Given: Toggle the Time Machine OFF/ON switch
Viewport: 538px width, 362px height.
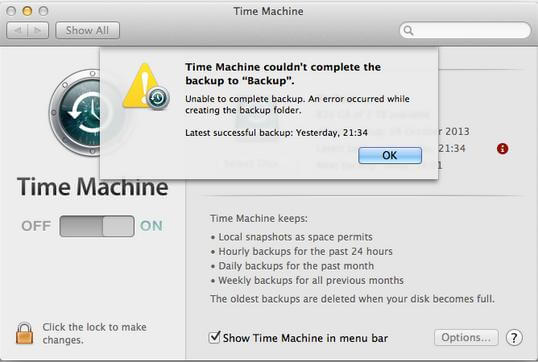Looking at the screenshot, I should (97, 226).
